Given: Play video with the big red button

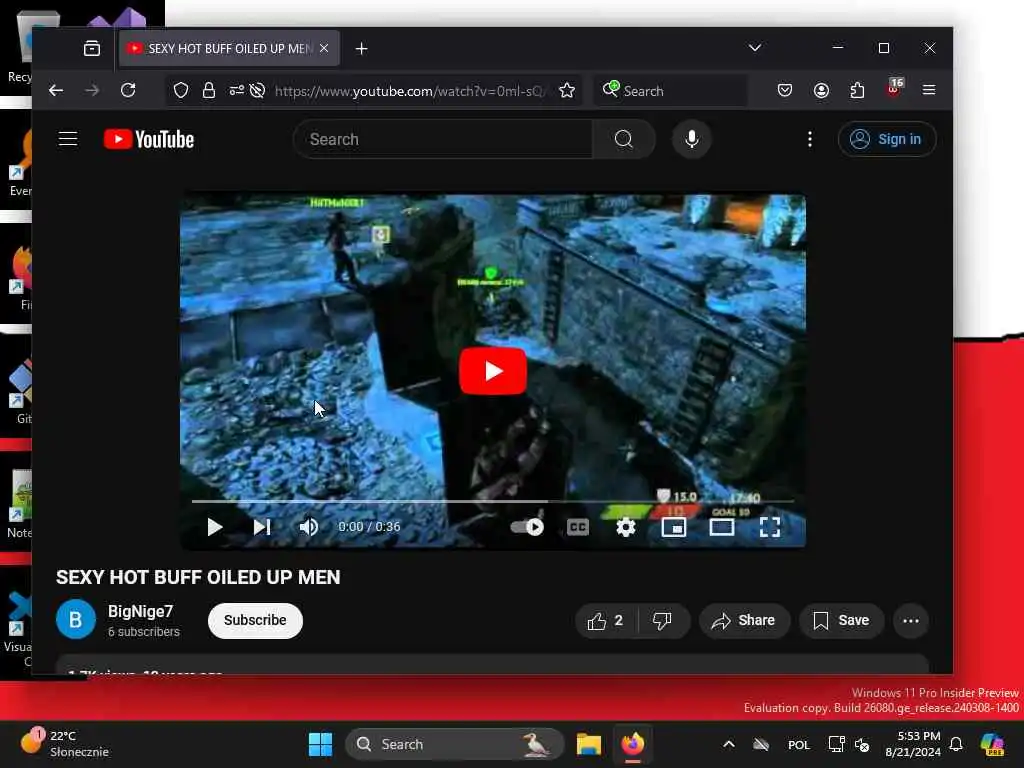Looking at the screenshot, I should [x=493, y=371].
